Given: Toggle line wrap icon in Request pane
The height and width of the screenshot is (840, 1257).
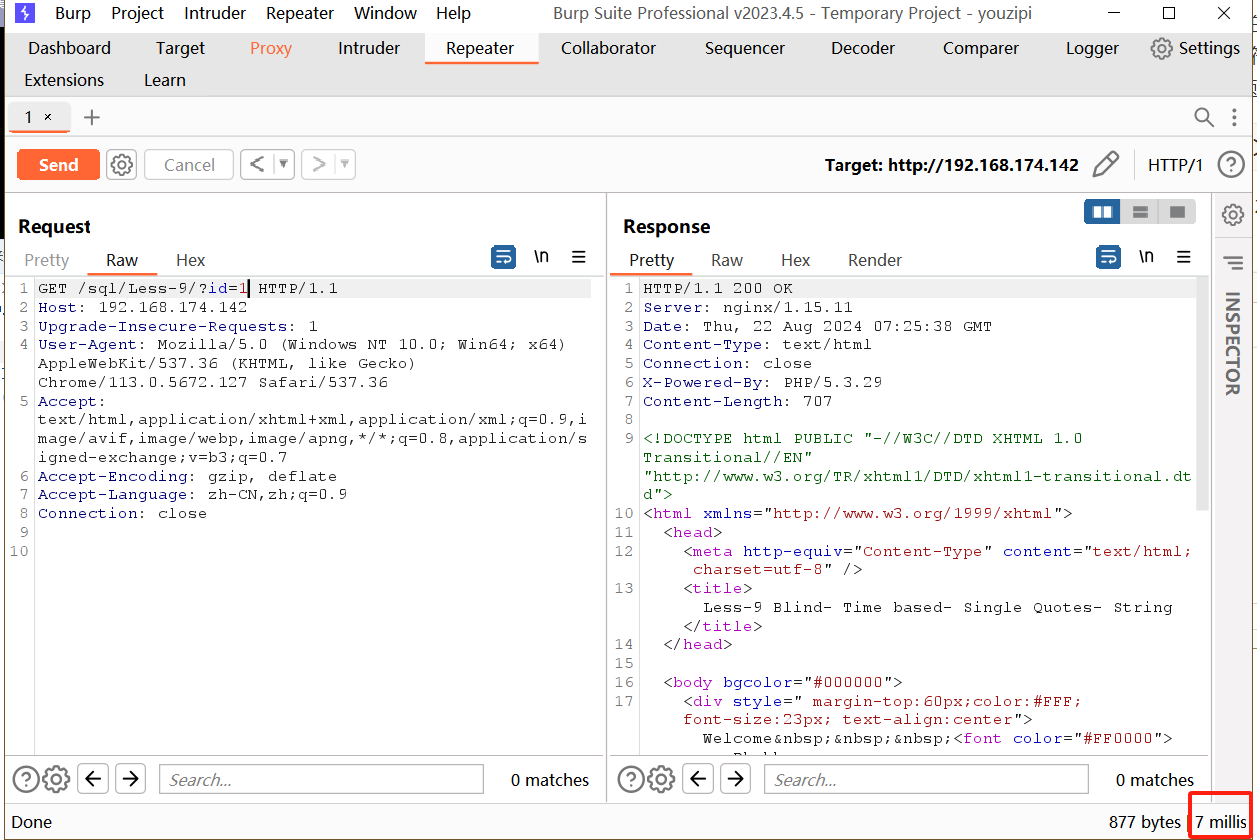Looking at the screenshot, I should 504,257.
